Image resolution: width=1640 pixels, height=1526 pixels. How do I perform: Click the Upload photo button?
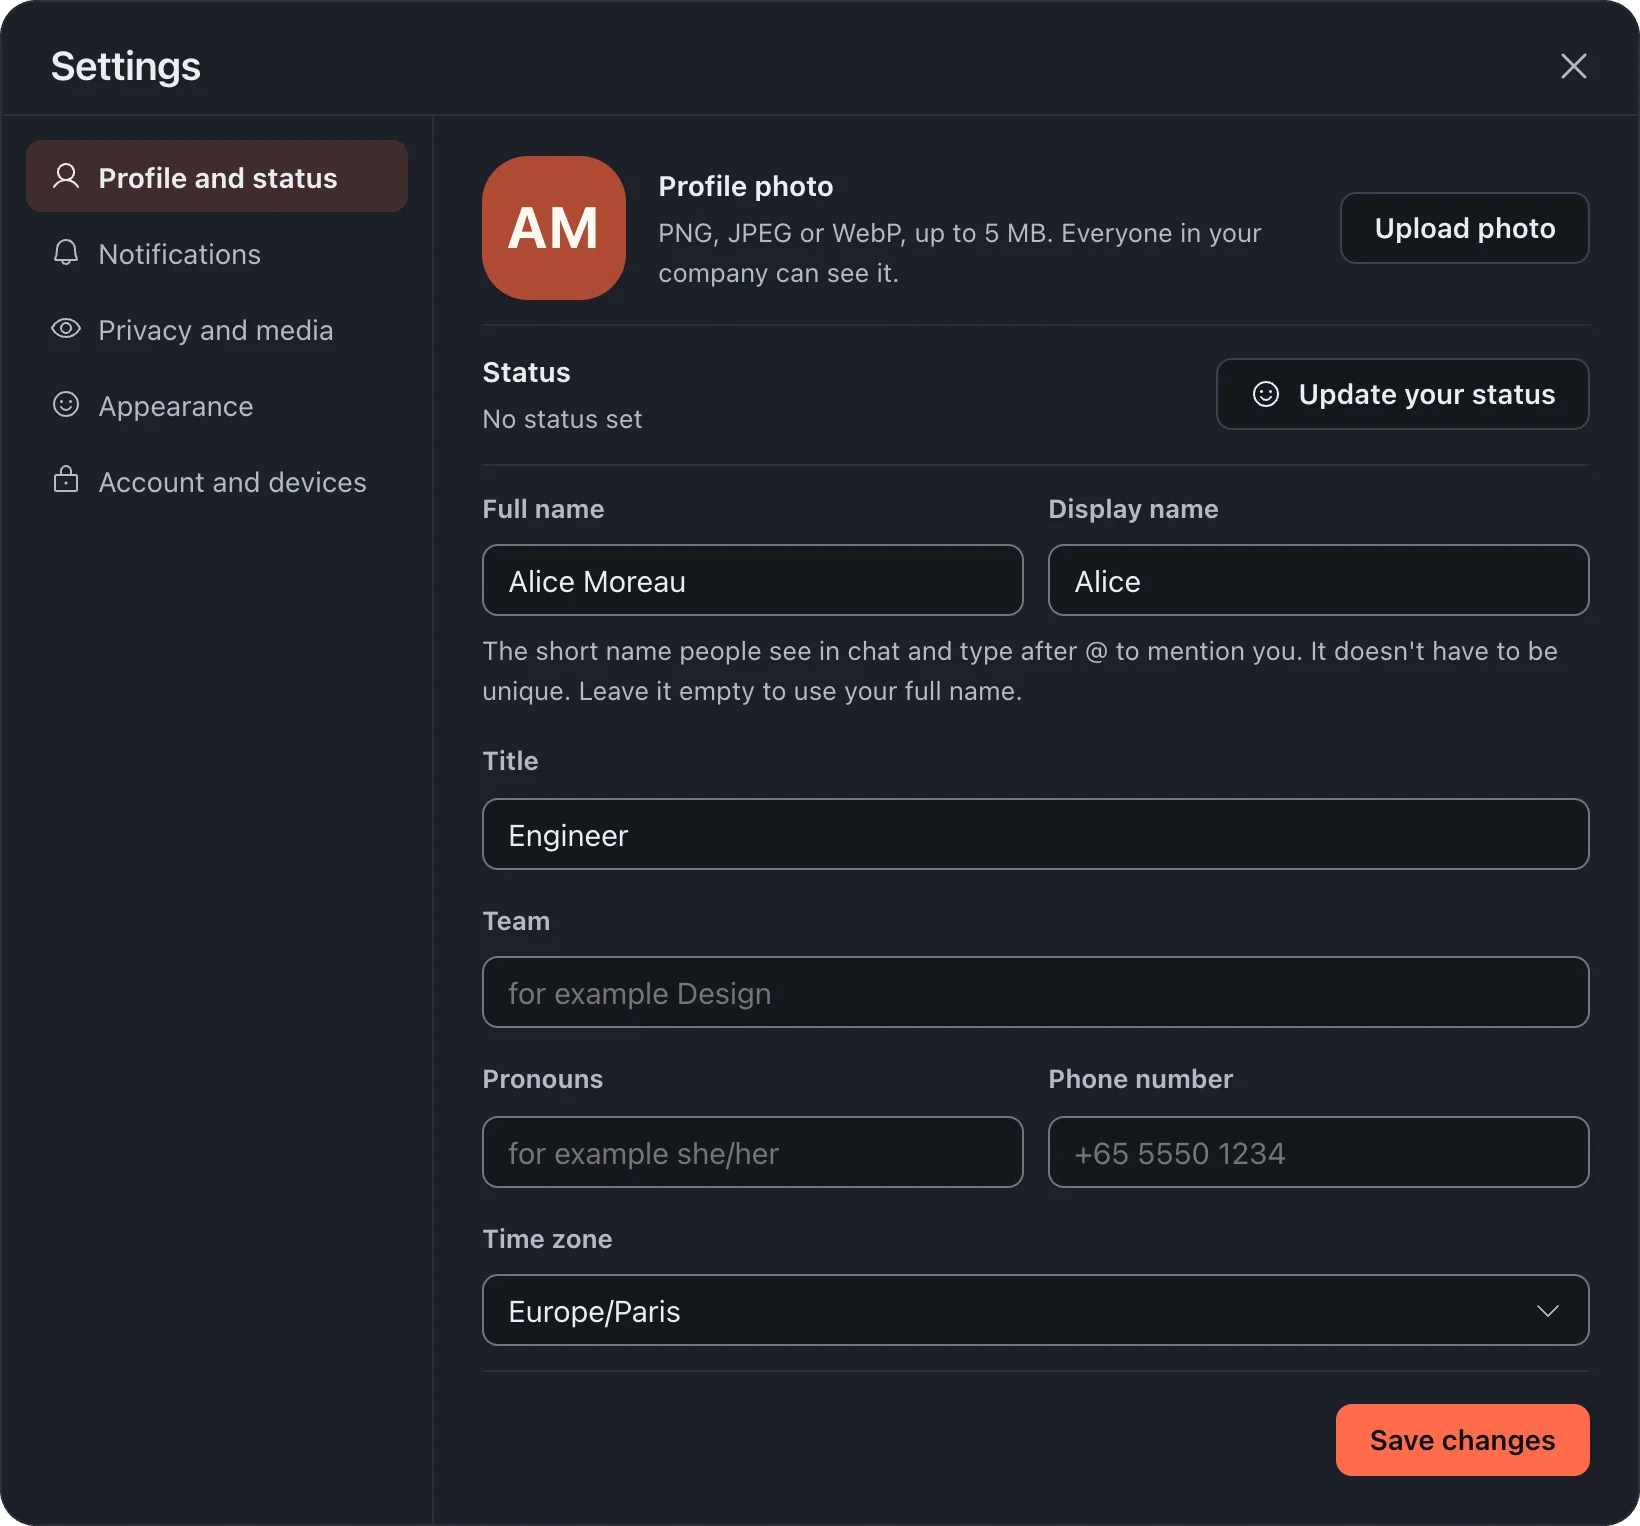(1464, 228)
